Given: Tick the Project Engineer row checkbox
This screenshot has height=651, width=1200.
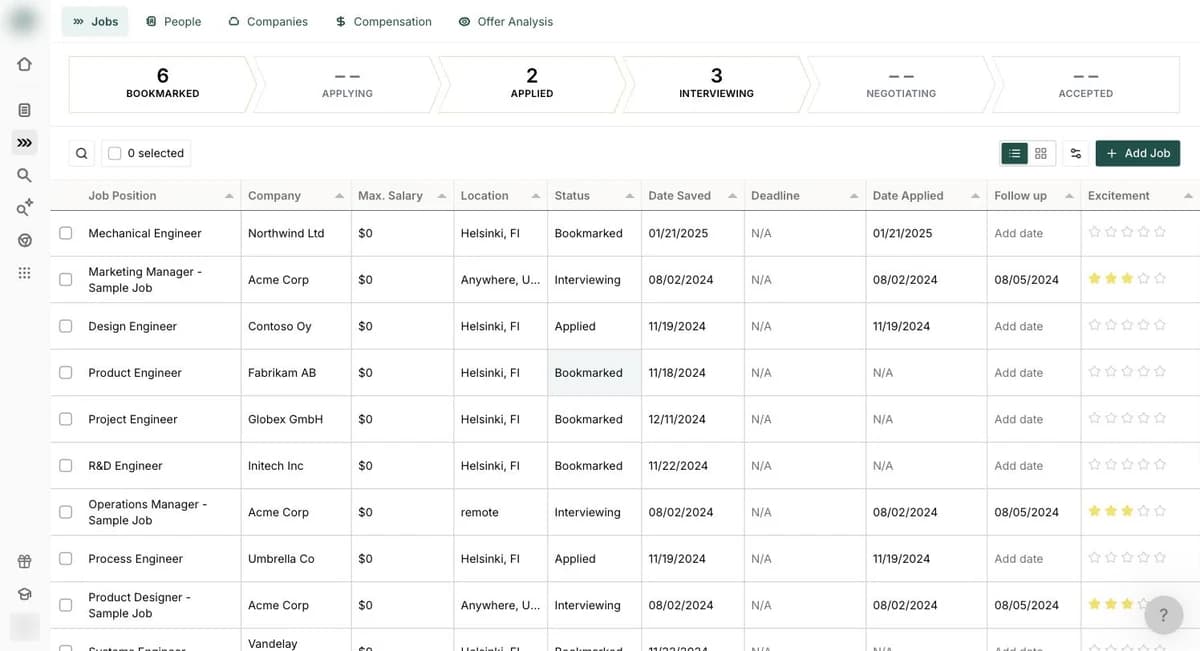Looking at the screenshot, I should (x=66, y=419).
